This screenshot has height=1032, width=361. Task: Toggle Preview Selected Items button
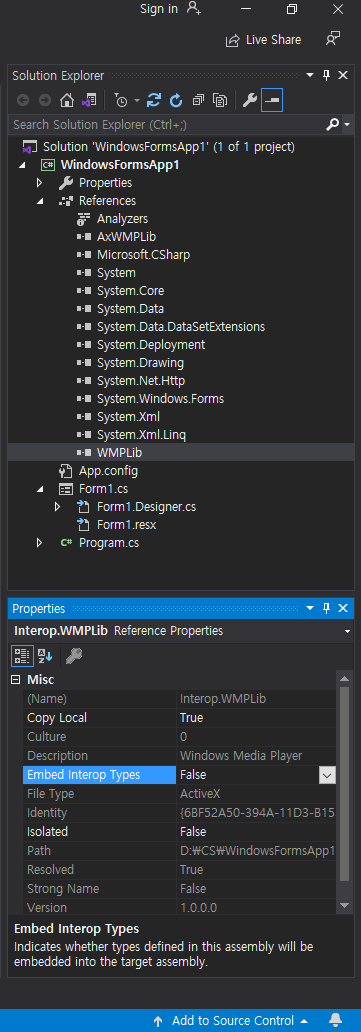pos(271,100)
